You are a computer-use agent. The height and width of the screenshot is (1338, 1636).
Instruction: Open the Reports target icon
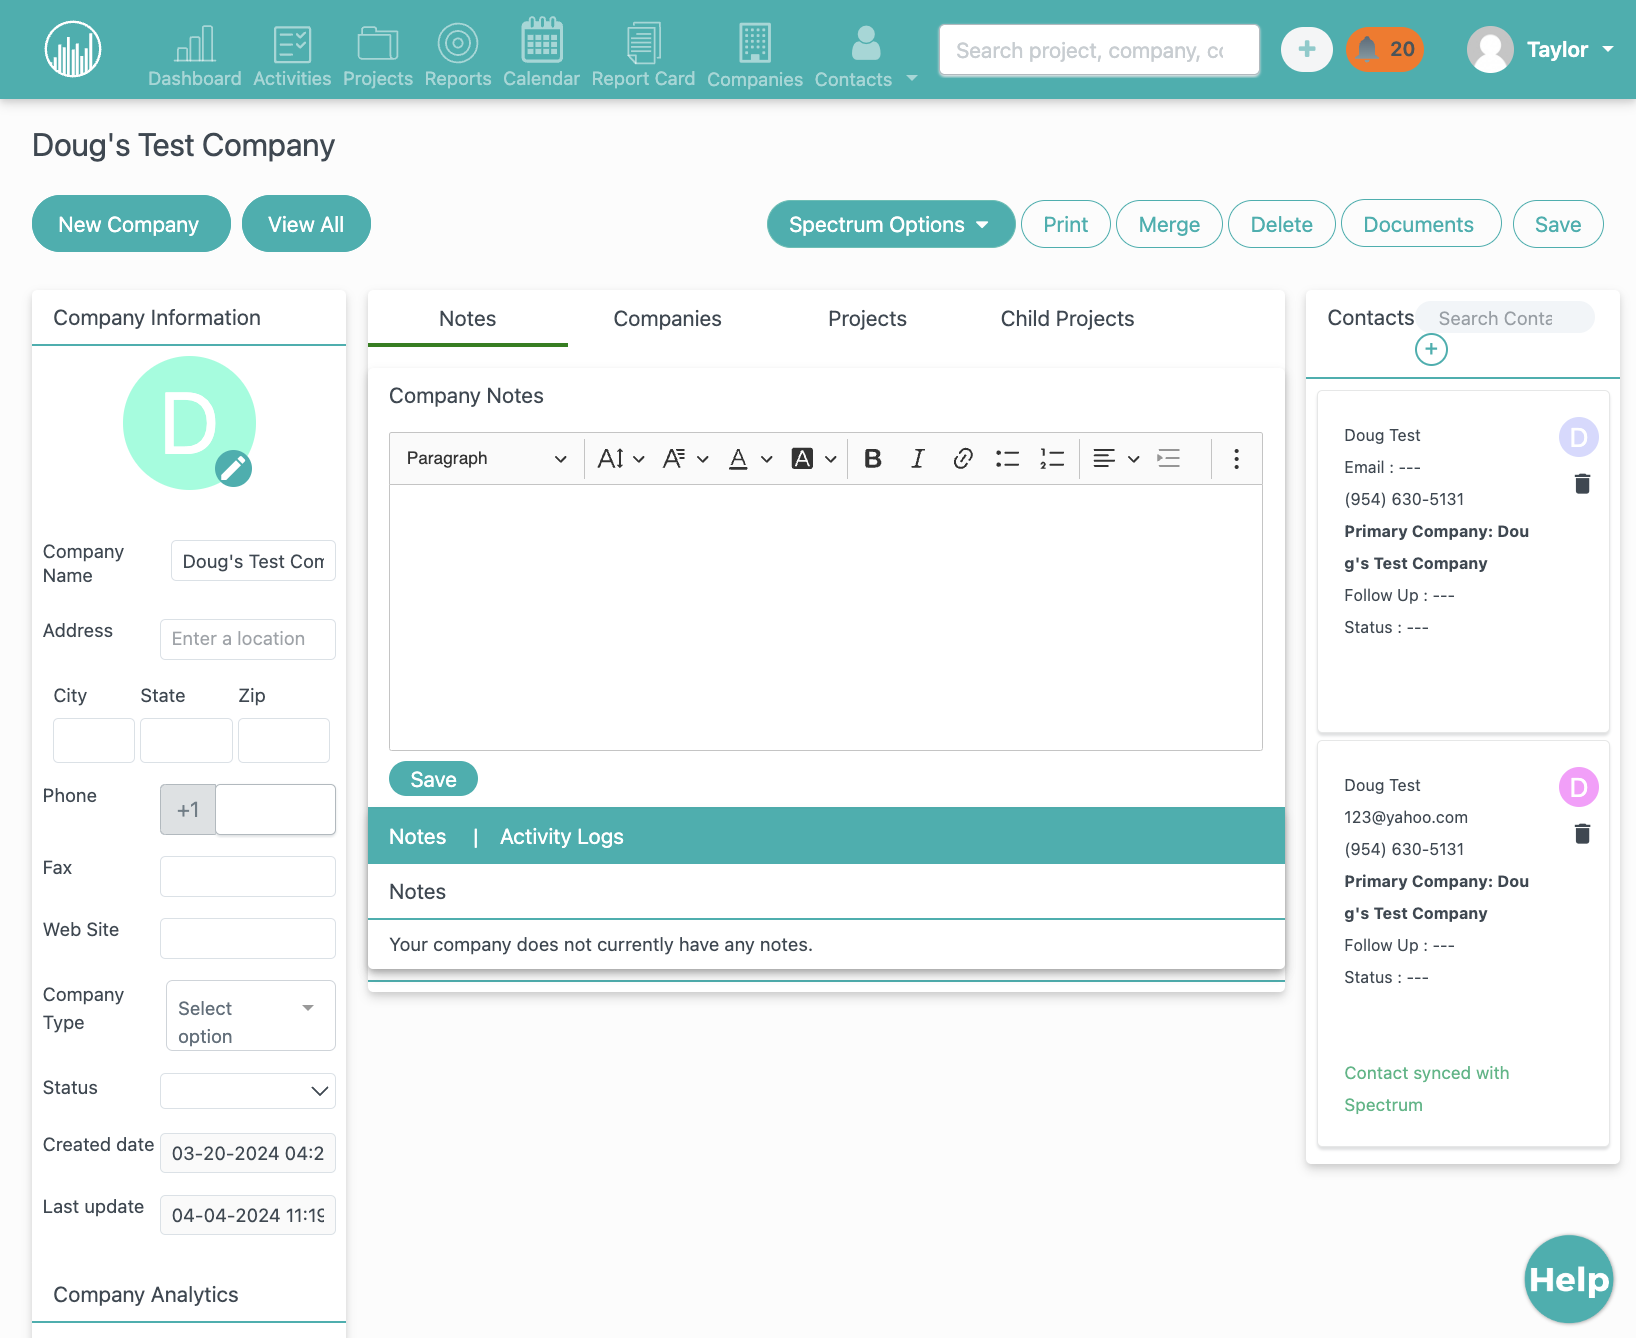click(x=458, y=44)
